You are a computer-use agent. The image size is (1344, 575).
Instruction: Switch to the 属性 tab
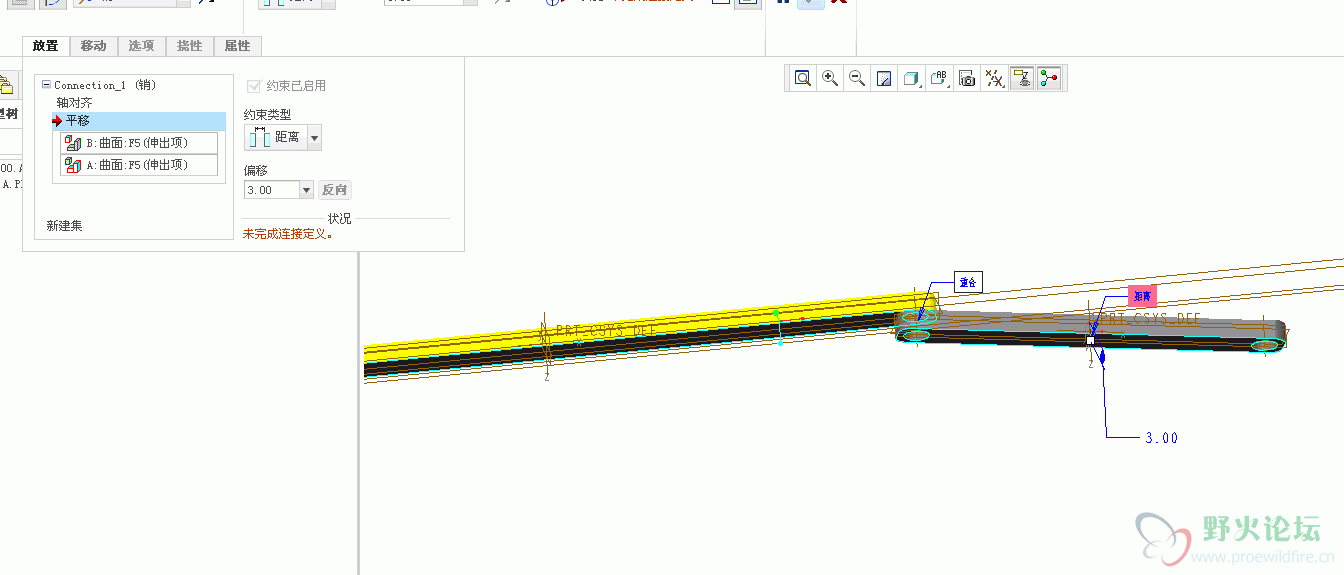(x=238, y=46)
